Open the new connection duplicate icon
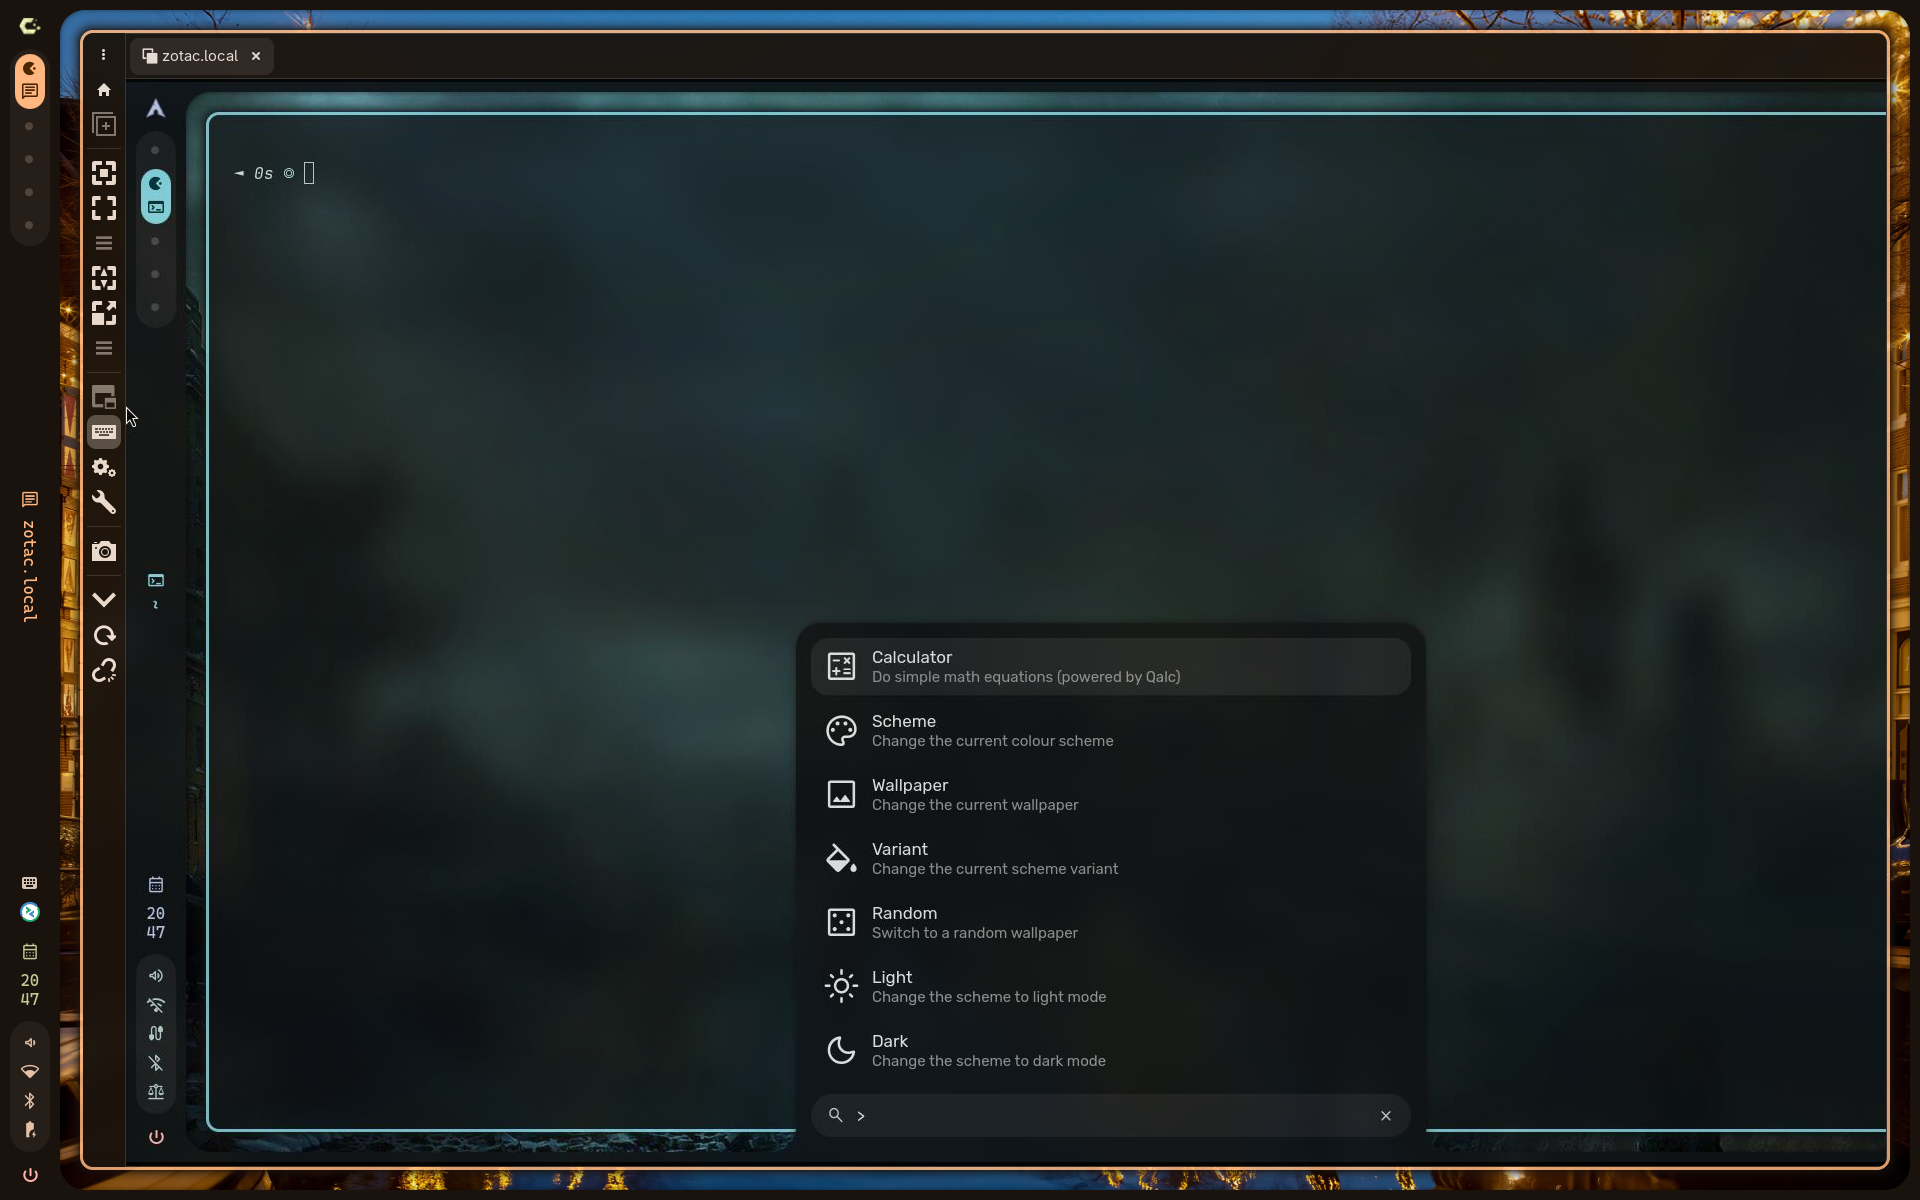Screen dimensions: 1920x1200 coord(104,125)
